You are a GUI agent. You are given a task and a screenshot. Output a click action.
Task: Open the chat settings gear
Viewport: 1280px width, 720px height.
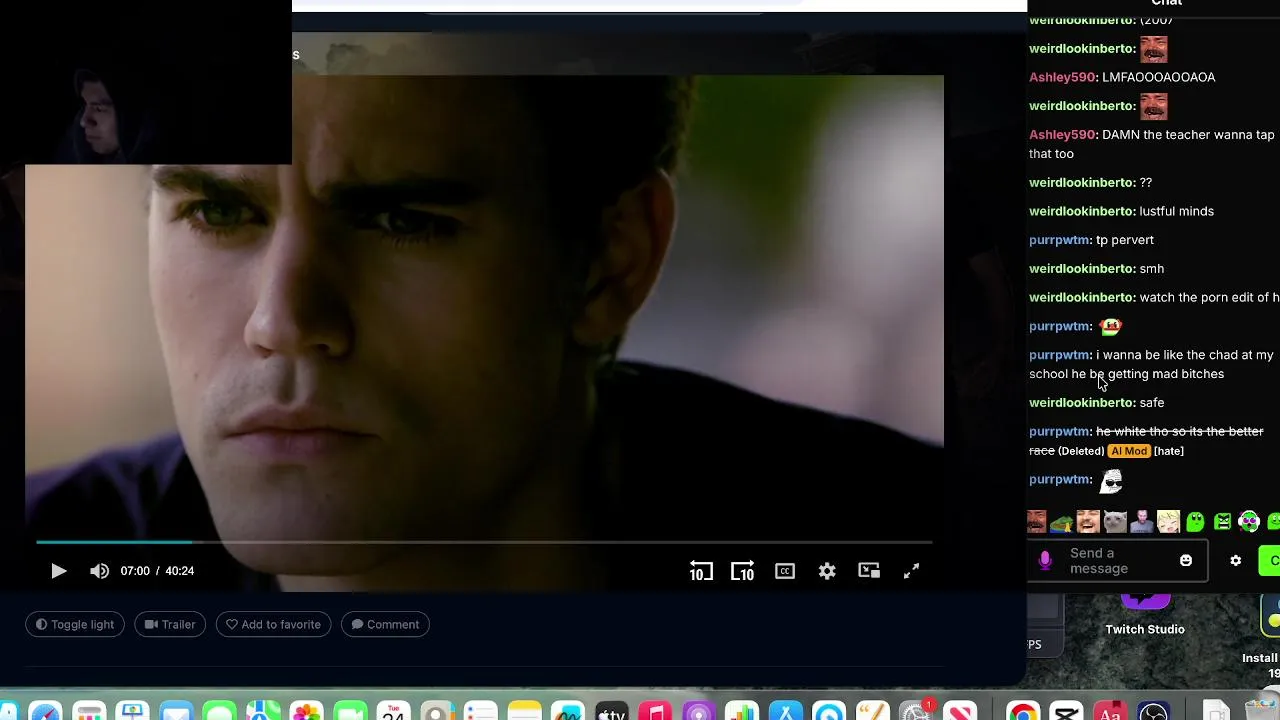(x=1236, y=561)
